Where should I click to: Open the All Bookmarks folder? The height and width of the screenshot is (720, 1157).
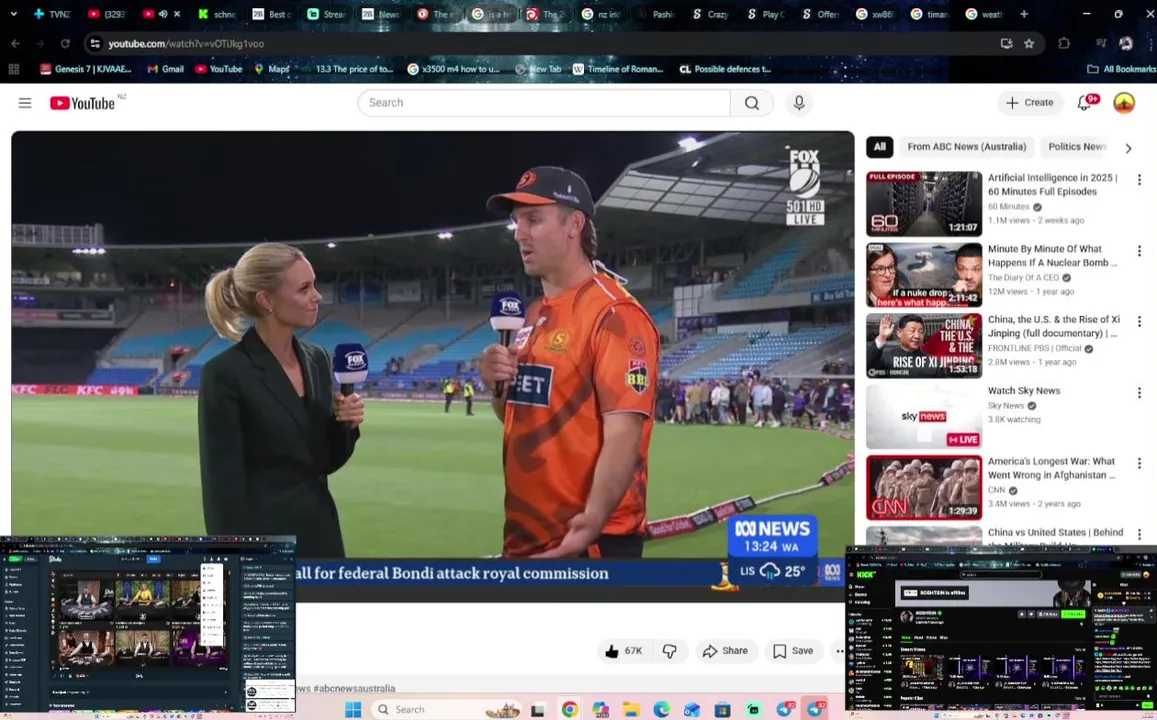click(1122, 69)
